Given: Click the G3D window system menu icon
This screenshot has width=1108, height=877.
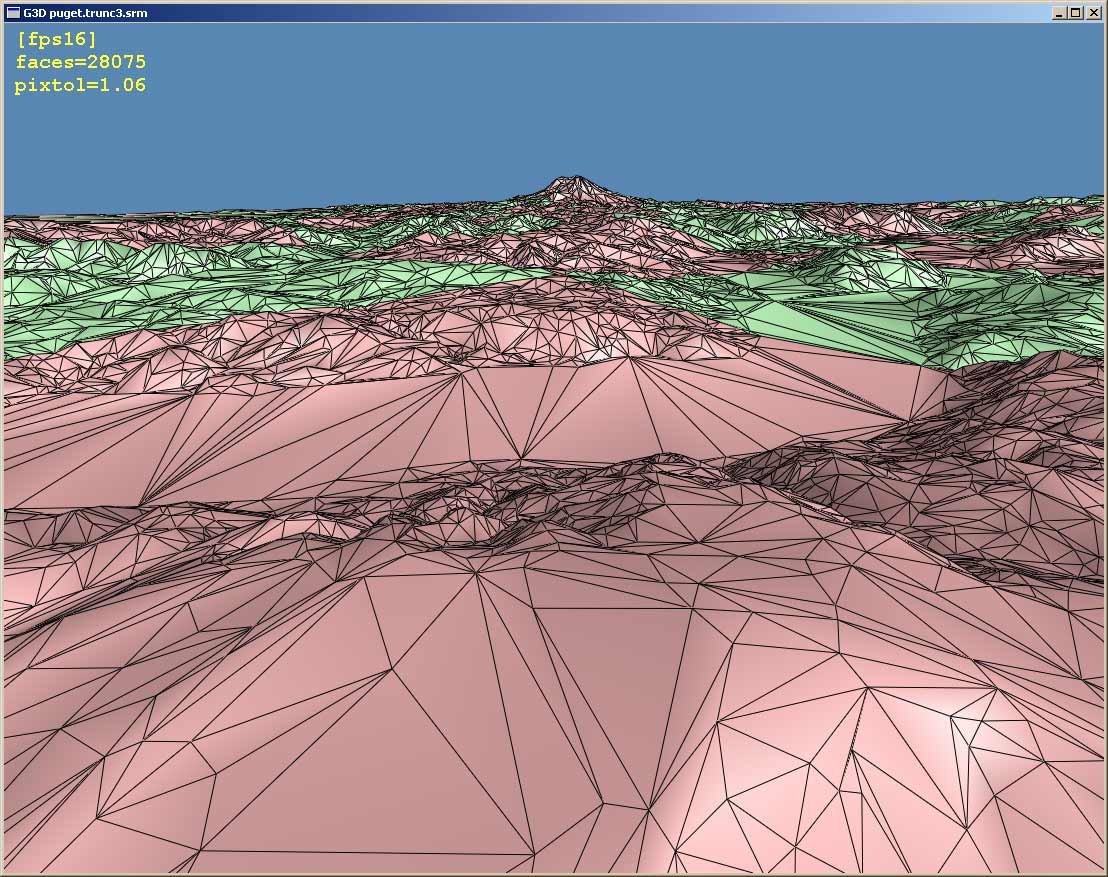Looking at the screenshot, I should [x=13, y=13].
